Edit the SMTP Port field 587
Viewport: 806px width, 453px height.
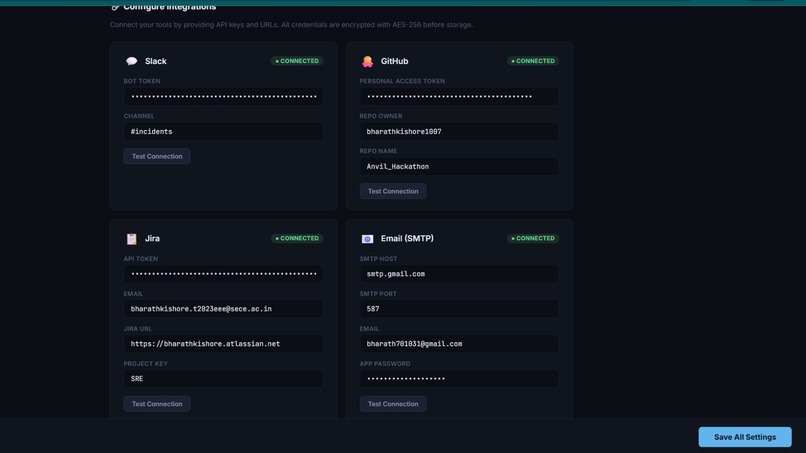click(x=459, y=309)
